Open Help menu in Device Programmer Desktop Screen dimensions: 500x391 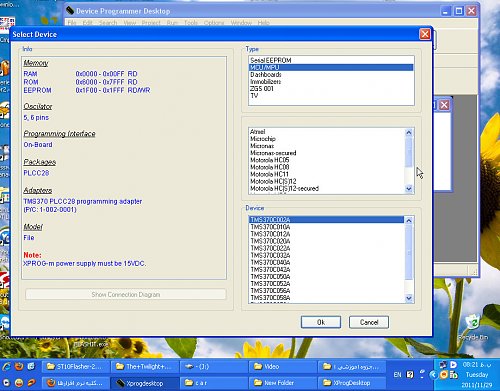pos(263,23)
